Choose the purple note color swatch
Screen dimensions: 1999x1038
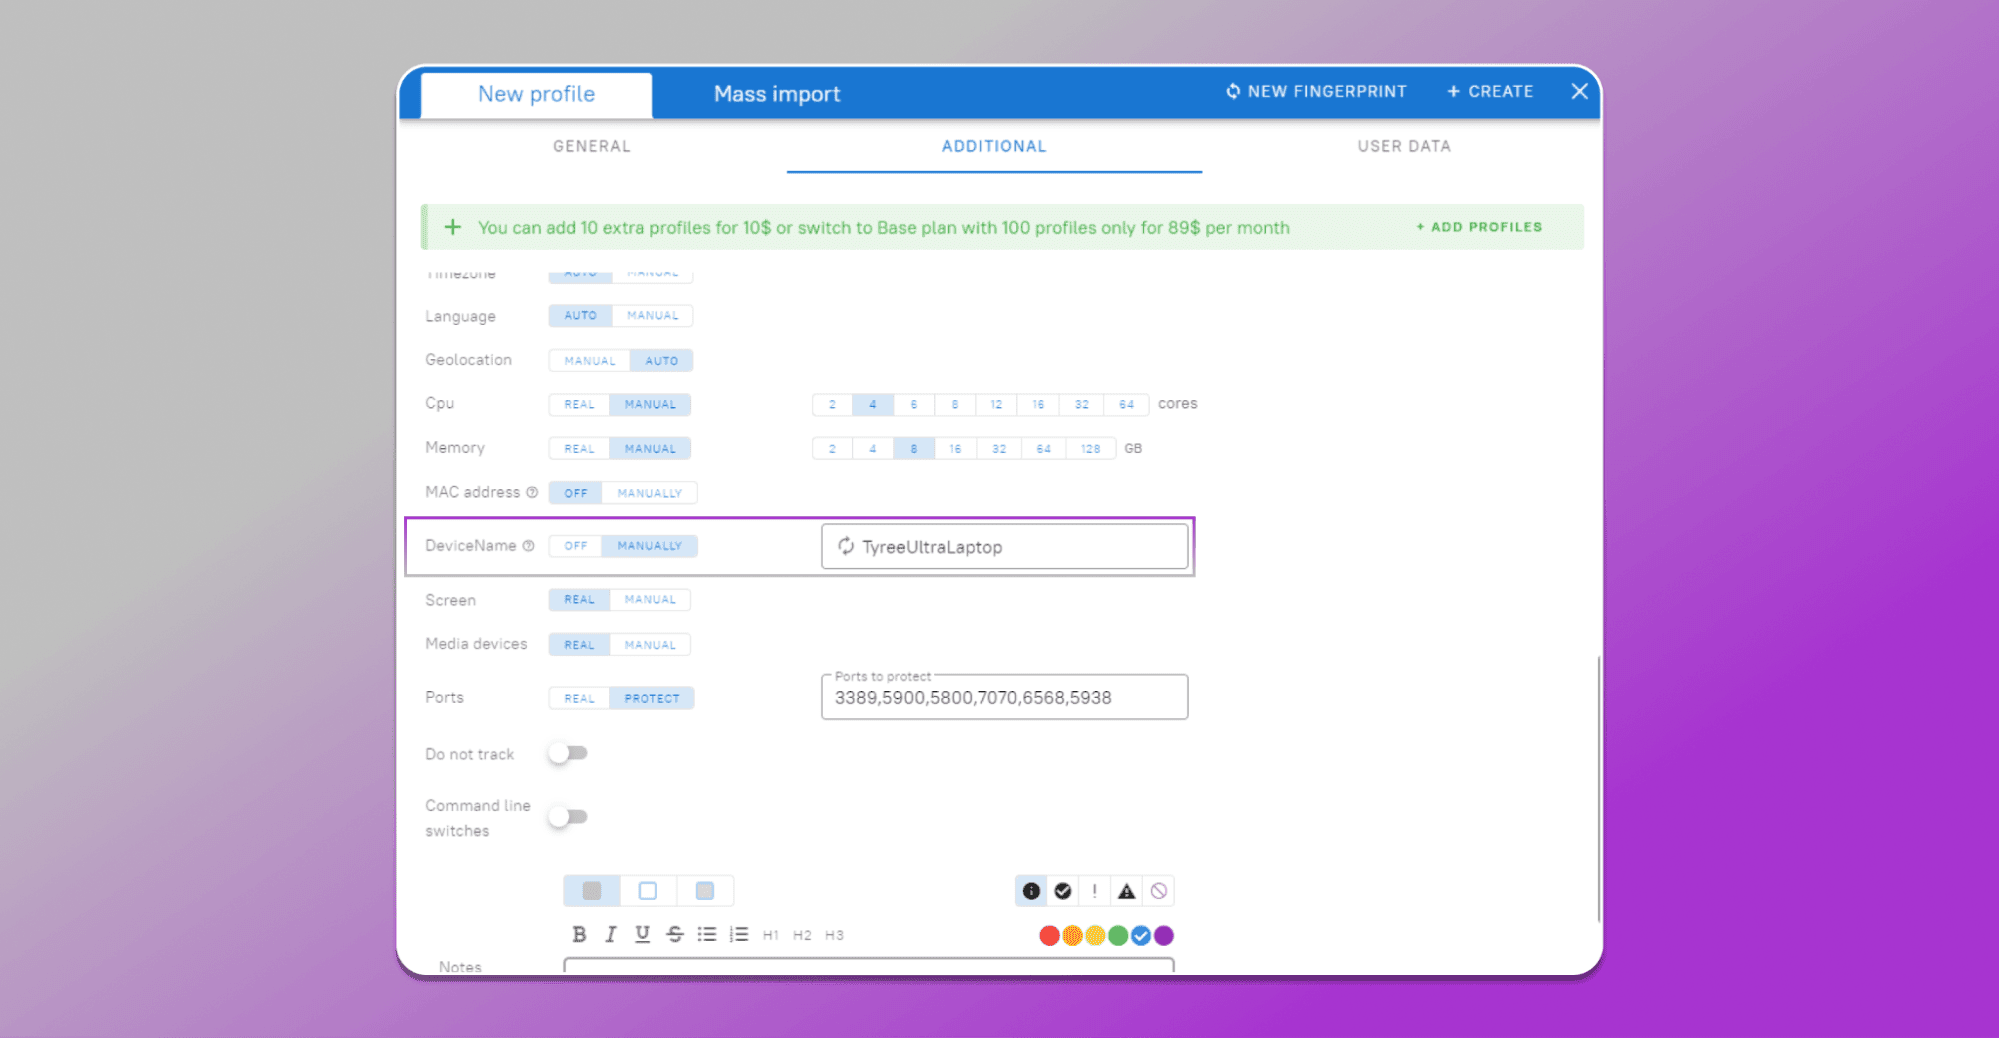click(1164, 935)
